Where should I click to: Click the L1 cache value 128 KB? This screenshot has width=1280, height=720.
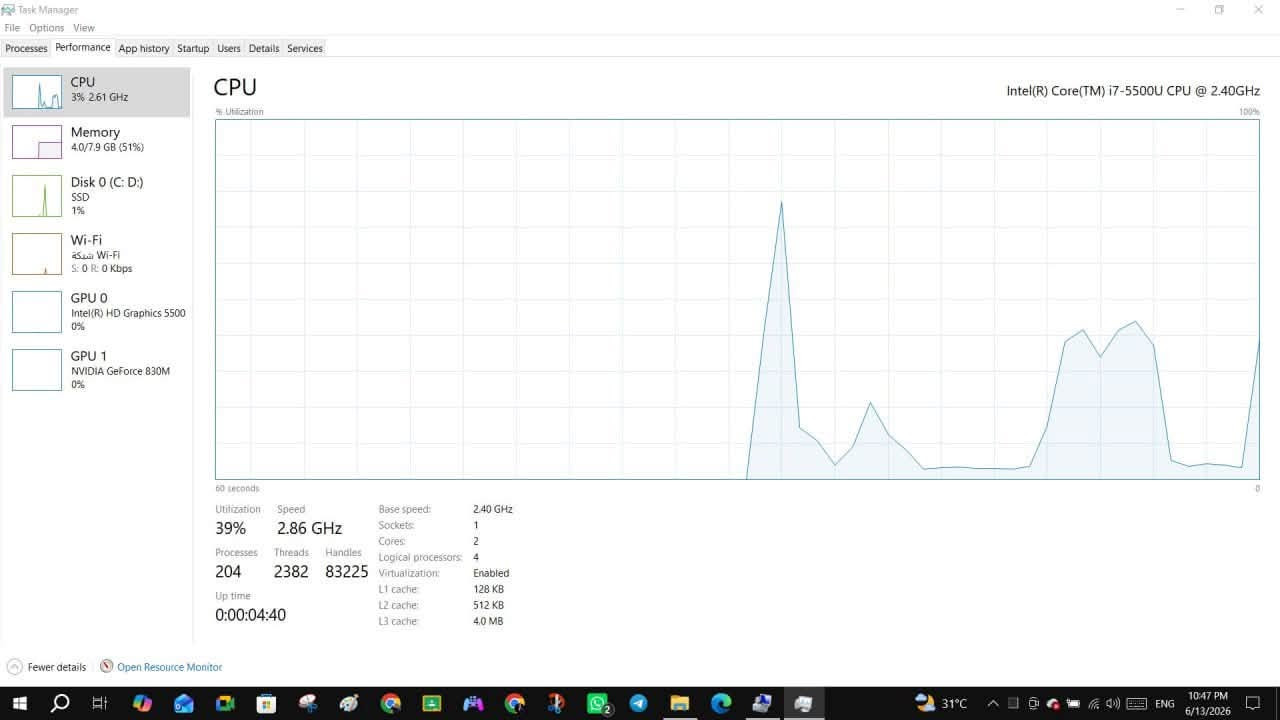pos(488,589)
